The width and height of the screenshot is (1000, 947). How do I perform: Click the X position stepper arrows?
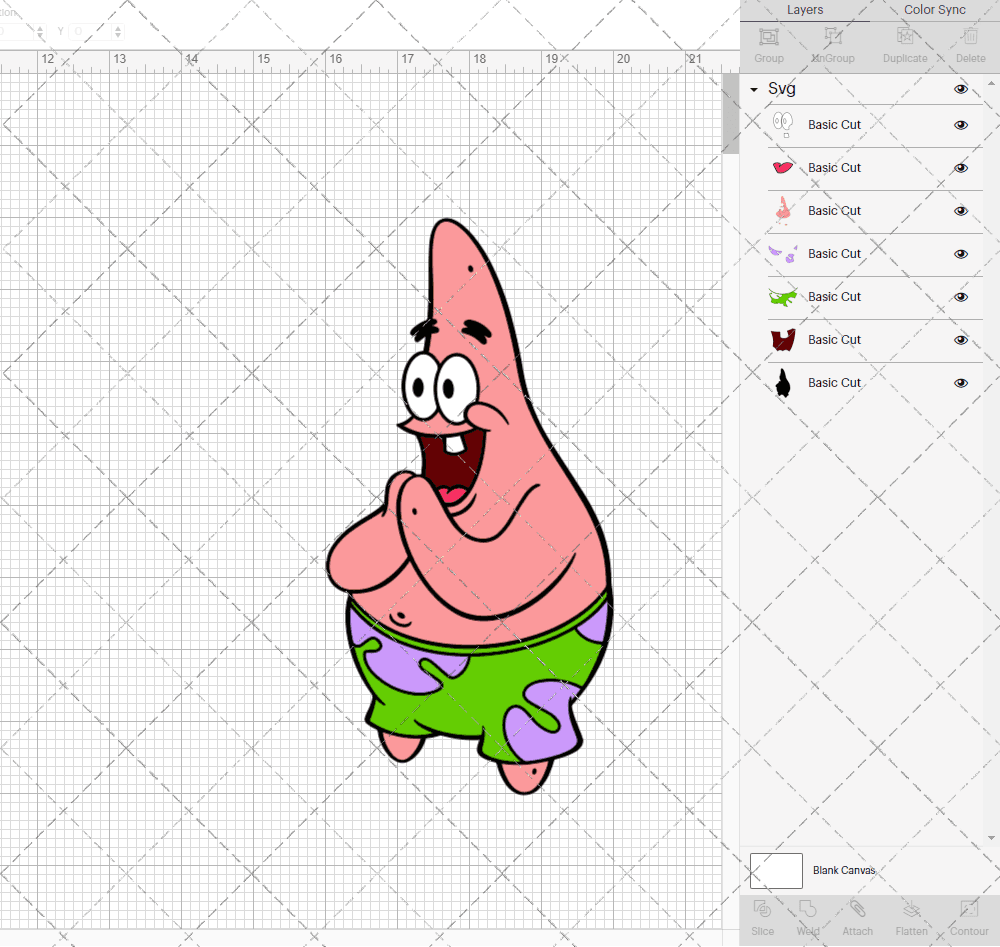coord(40,31)
